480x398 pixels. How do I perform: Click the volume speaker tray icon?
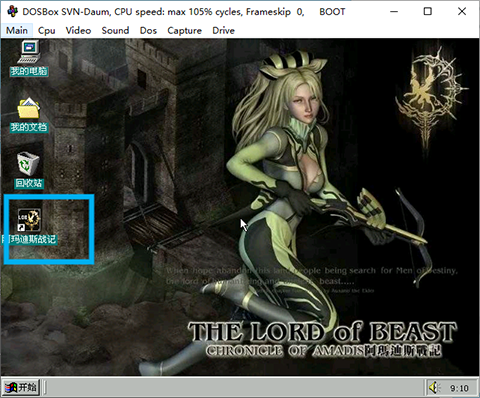434,388
